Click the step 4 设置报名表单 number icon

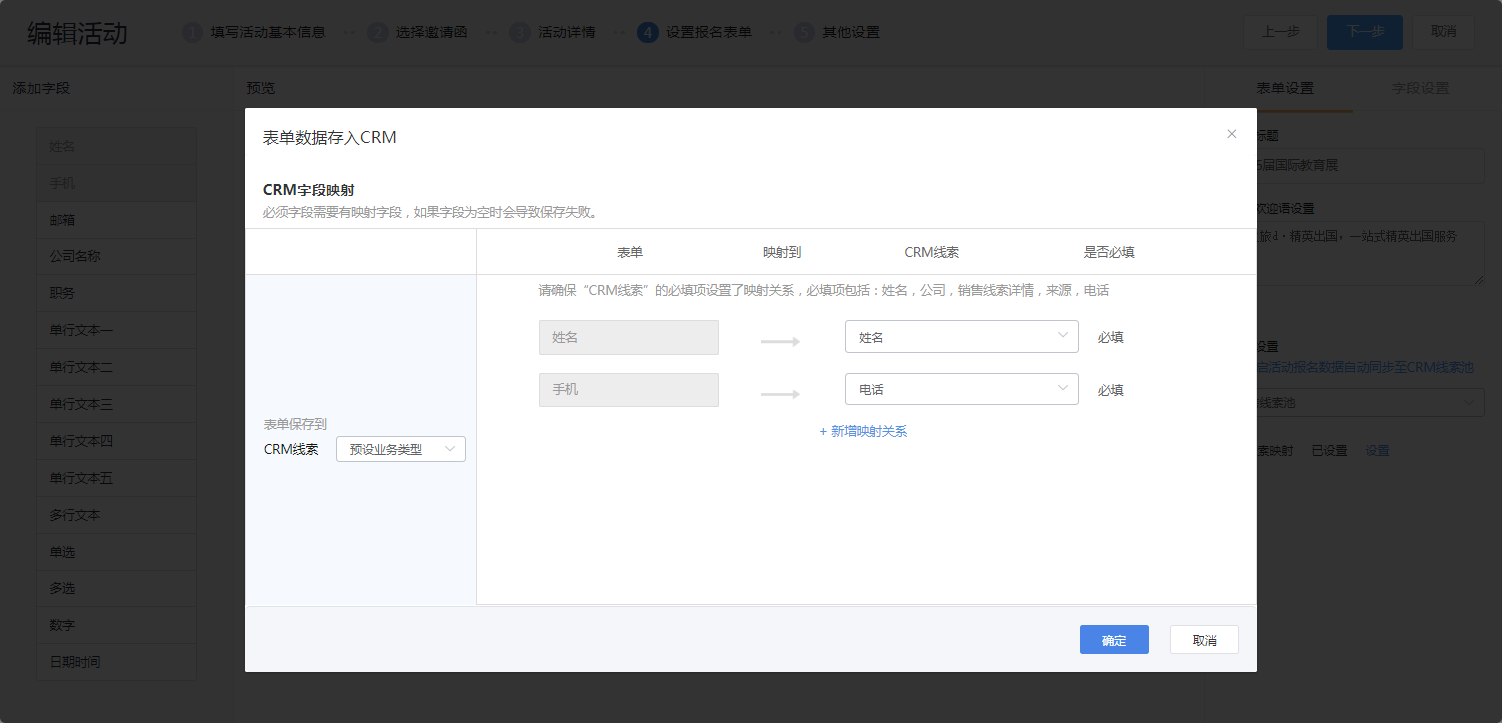pyautogui.click(x=647, y=32)
